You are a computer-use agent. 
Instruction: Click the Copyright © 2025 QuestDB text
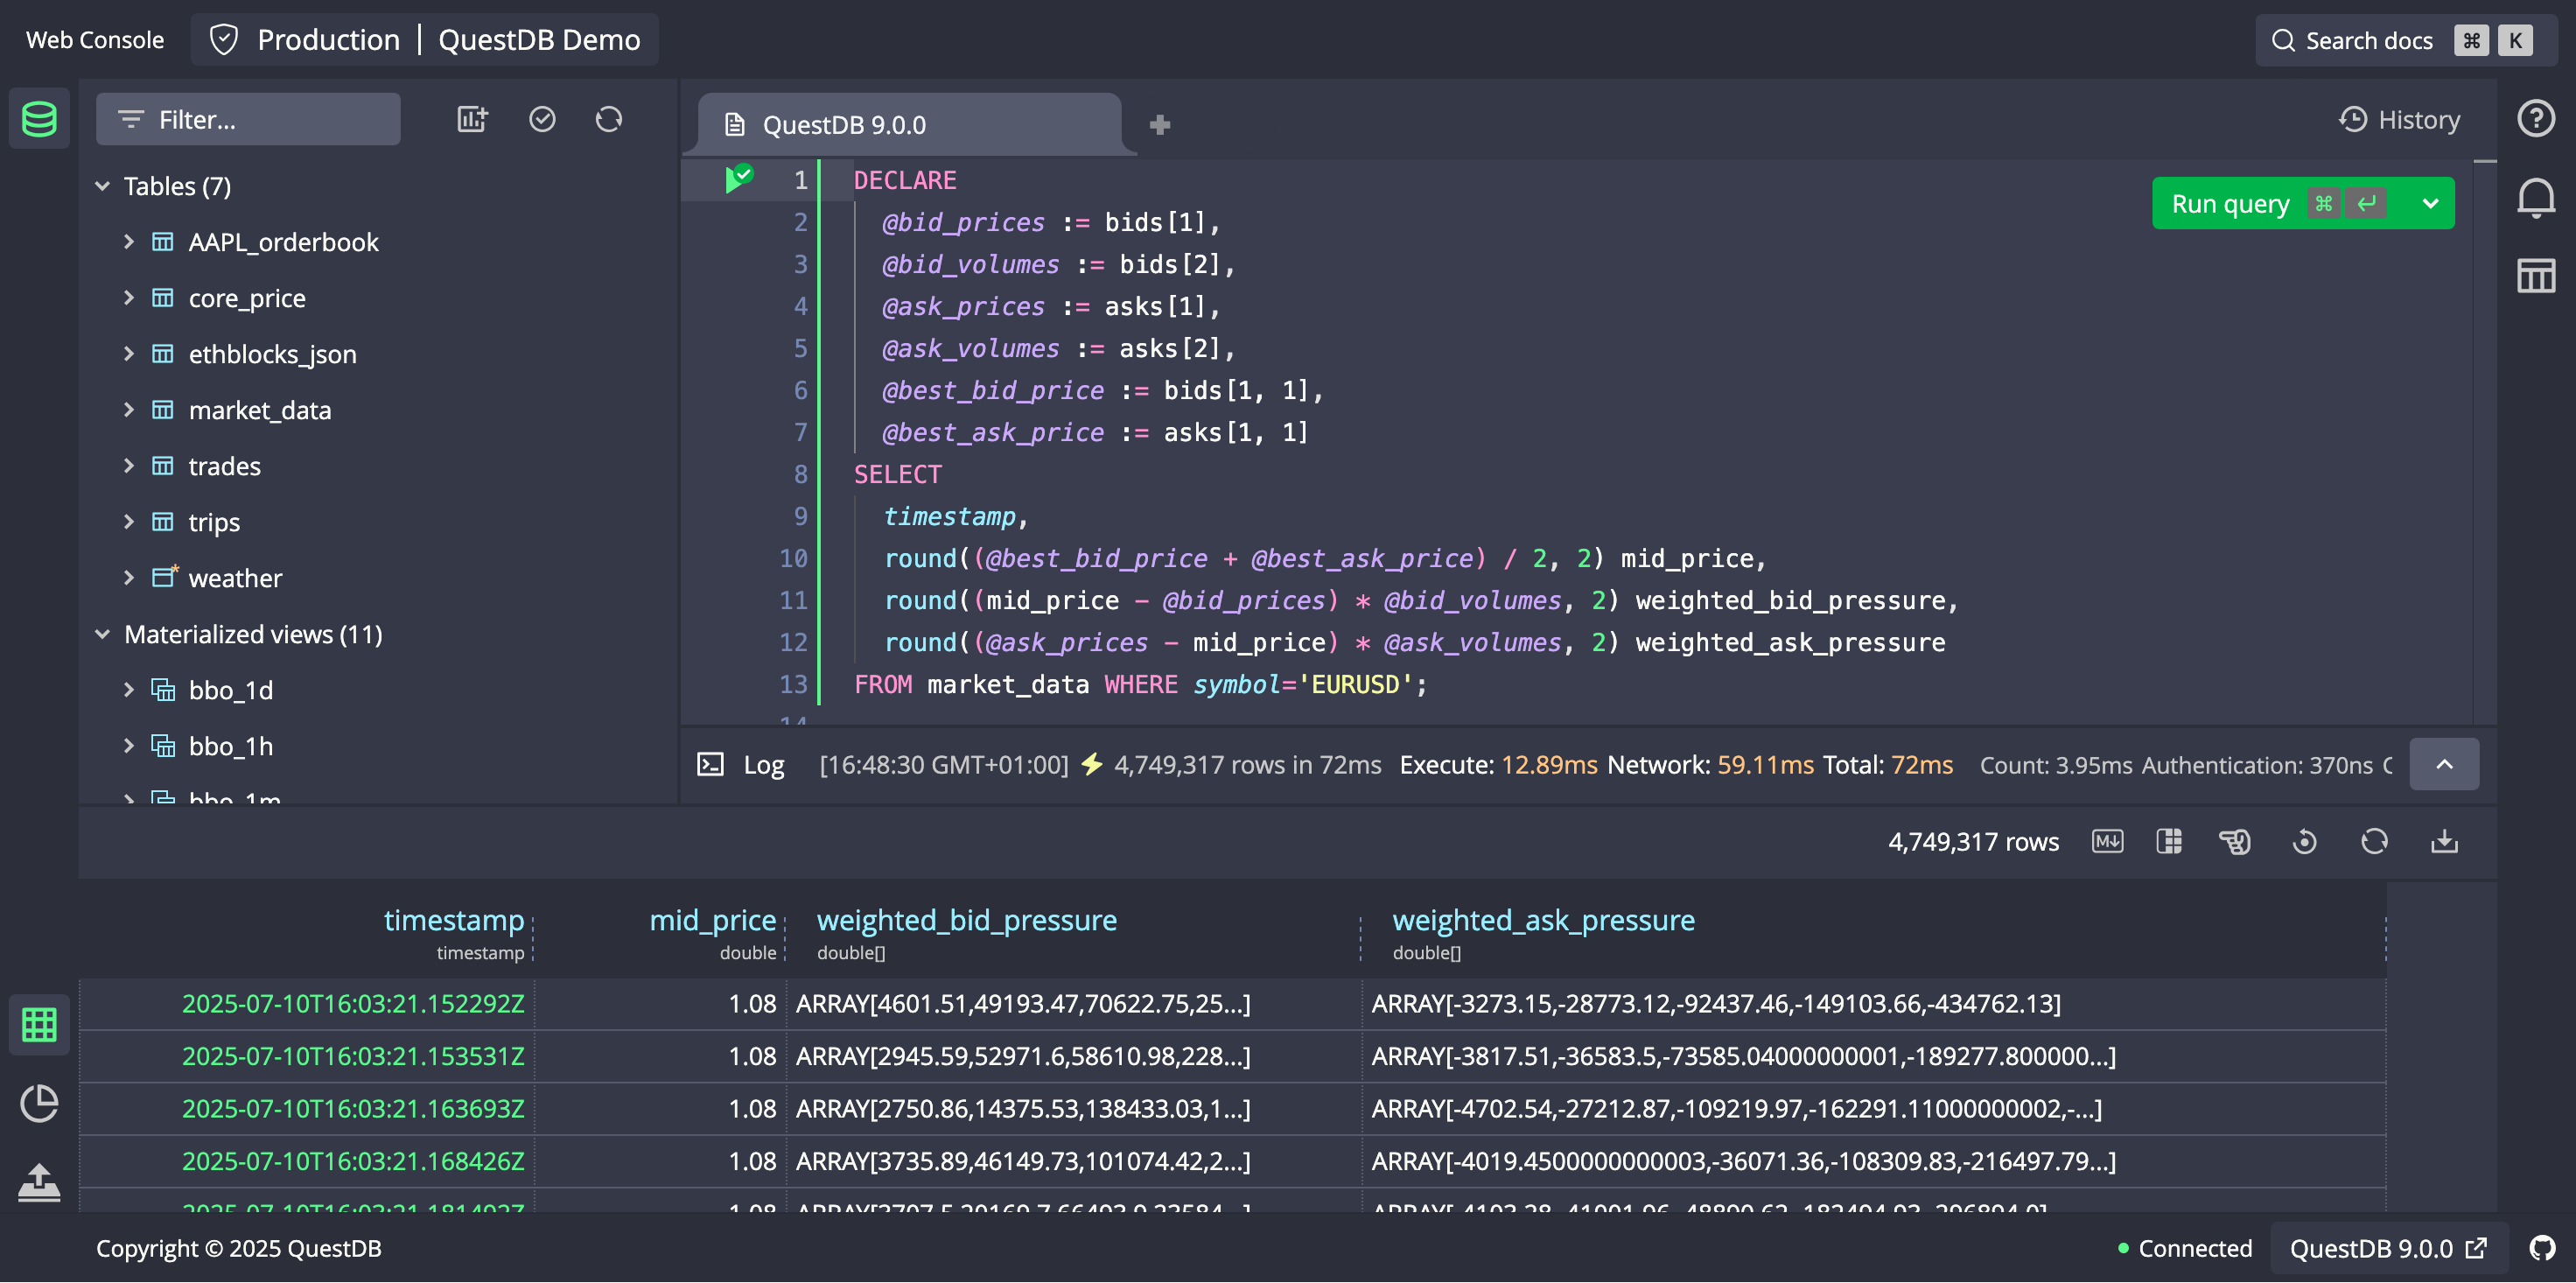(239, 1248)
